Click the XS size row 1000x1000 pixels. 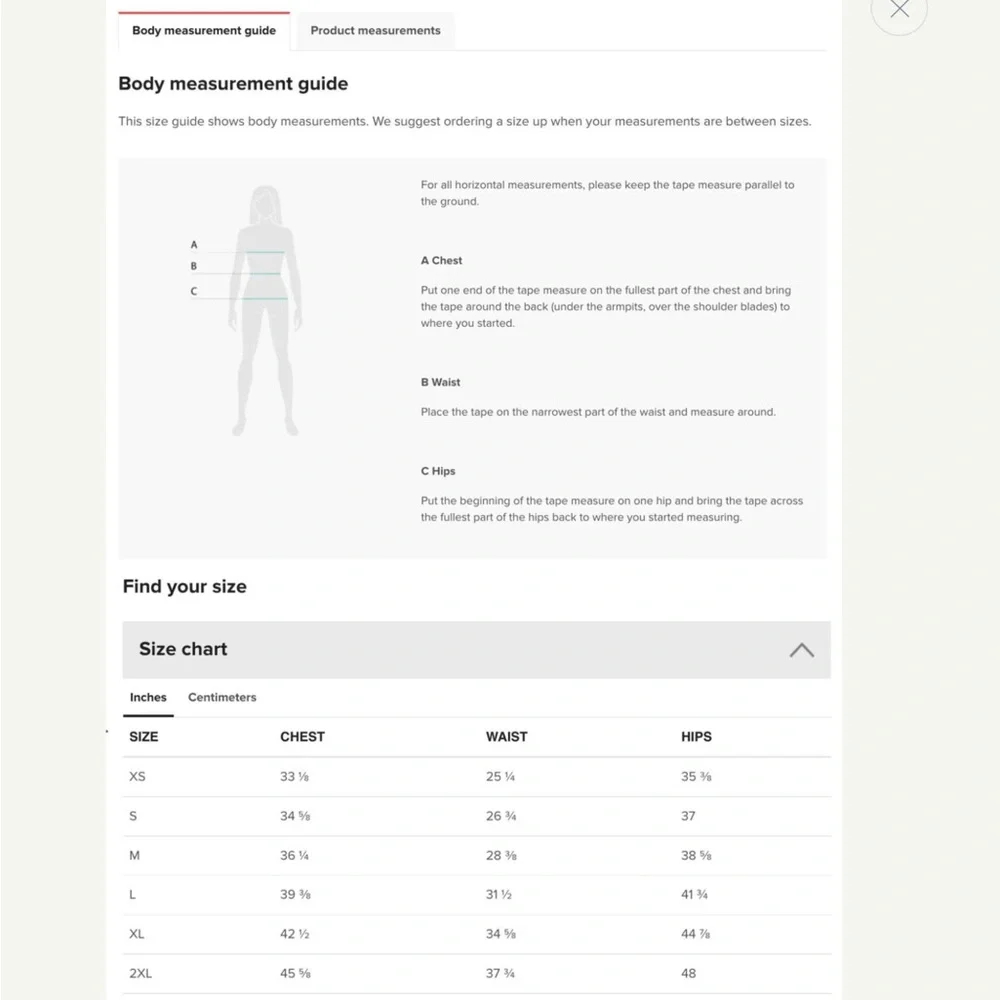tap(476, 777)
